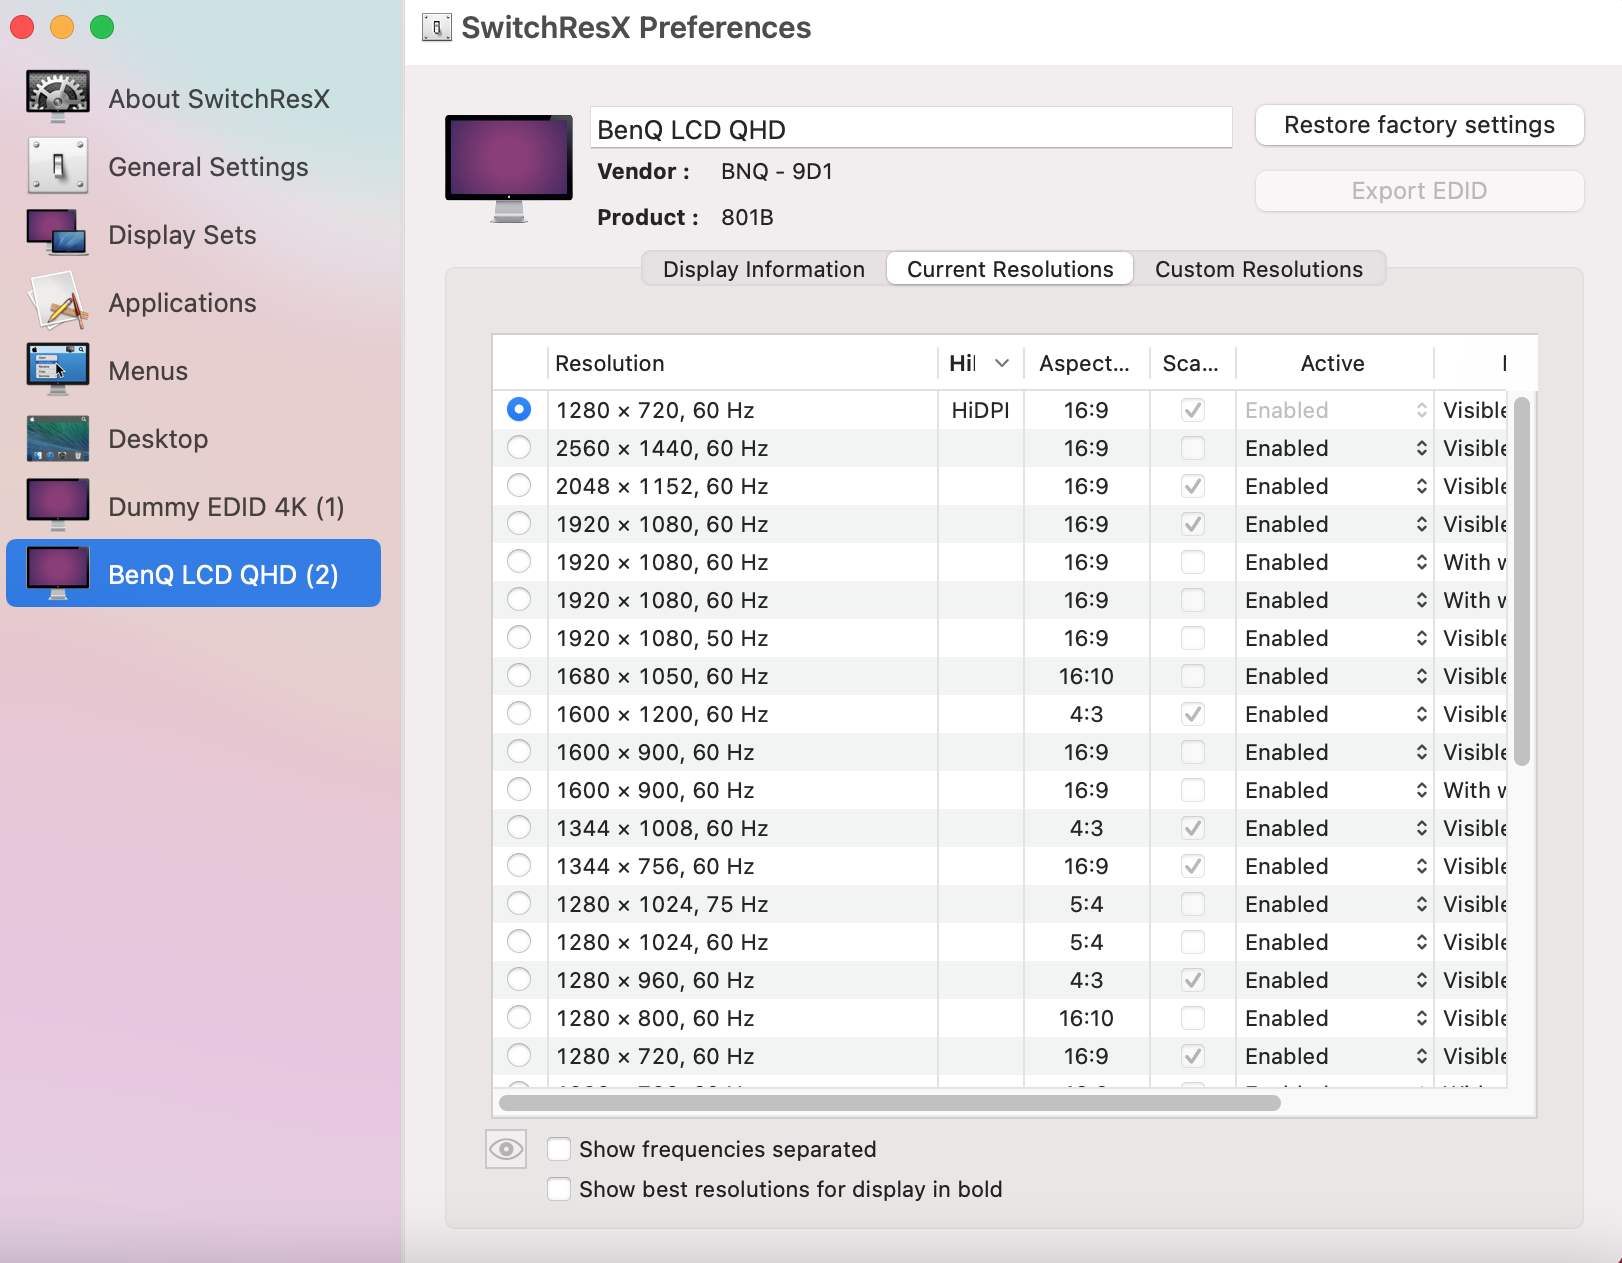Select the Display Sets monitors icon
Image resolution: width=1622 pixels, height=1263 pixels.
pos(58,234)
